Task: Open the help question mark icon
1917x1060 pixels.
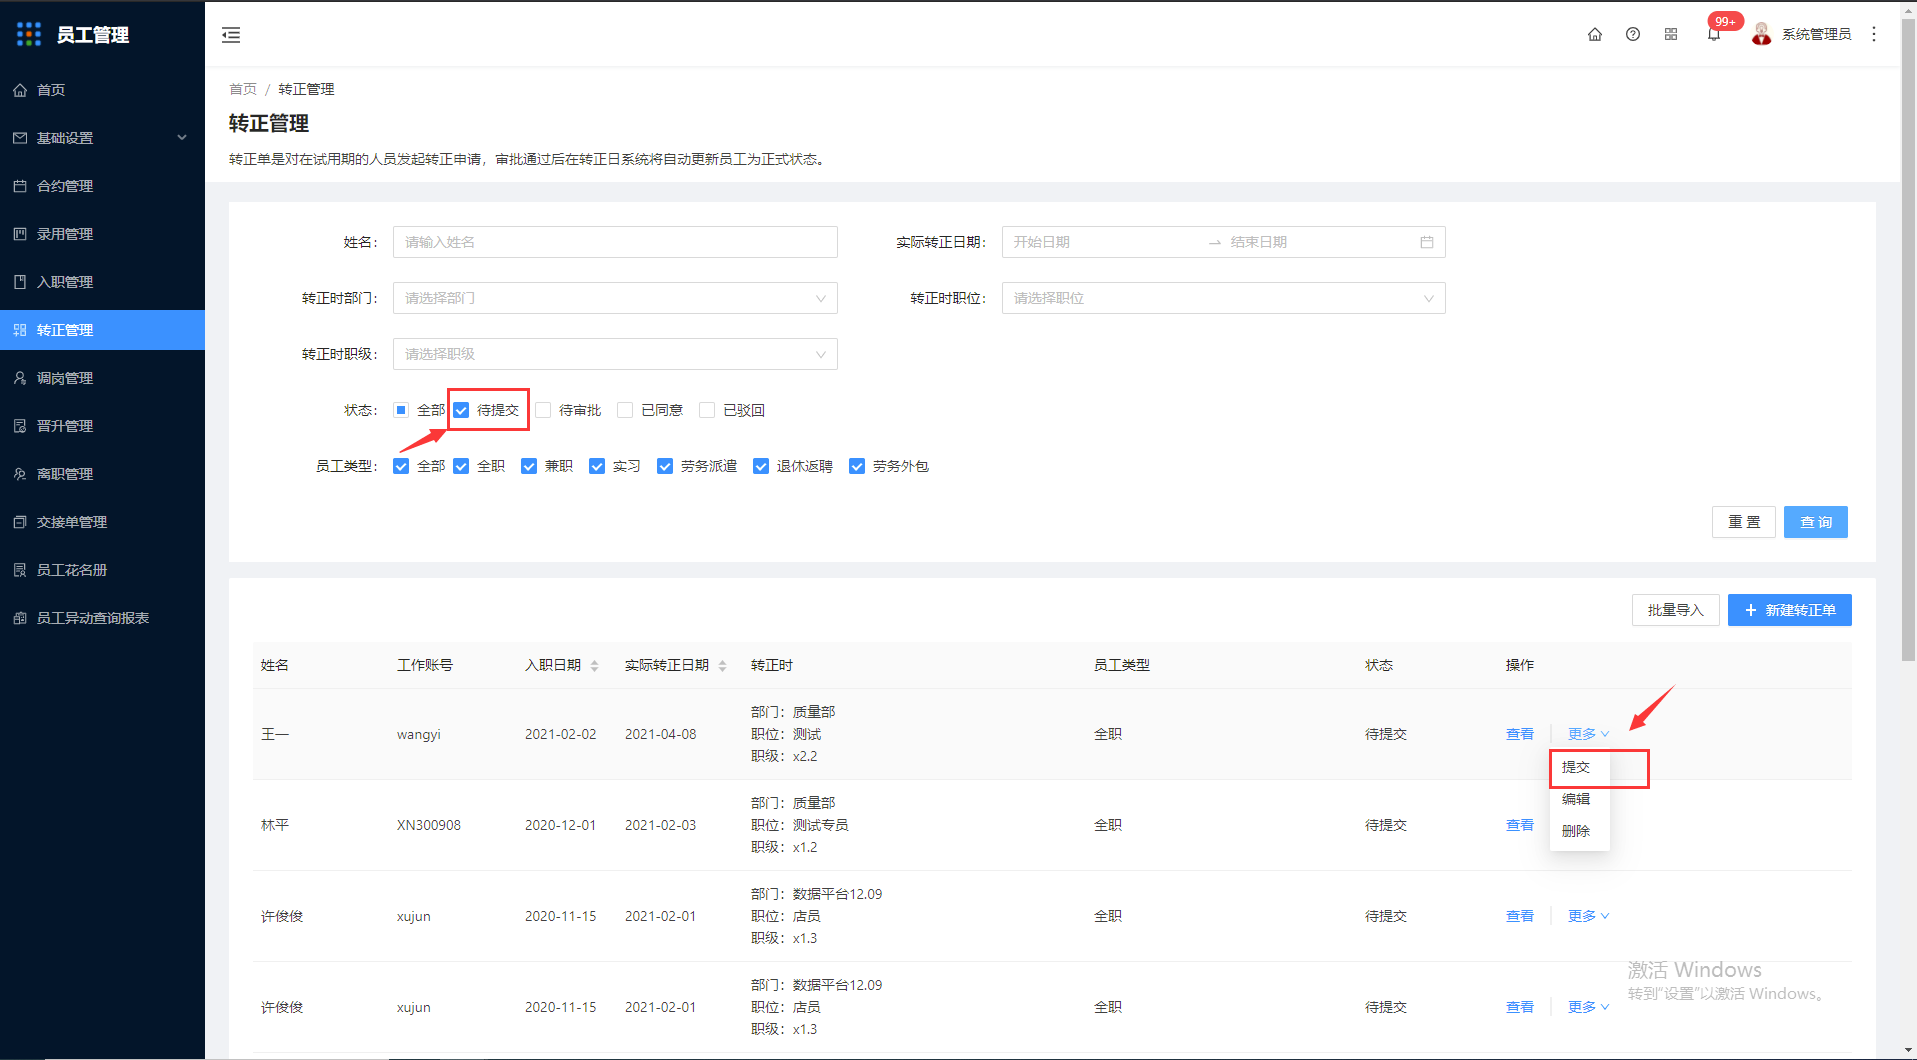Action: [x=1633, y=34]
